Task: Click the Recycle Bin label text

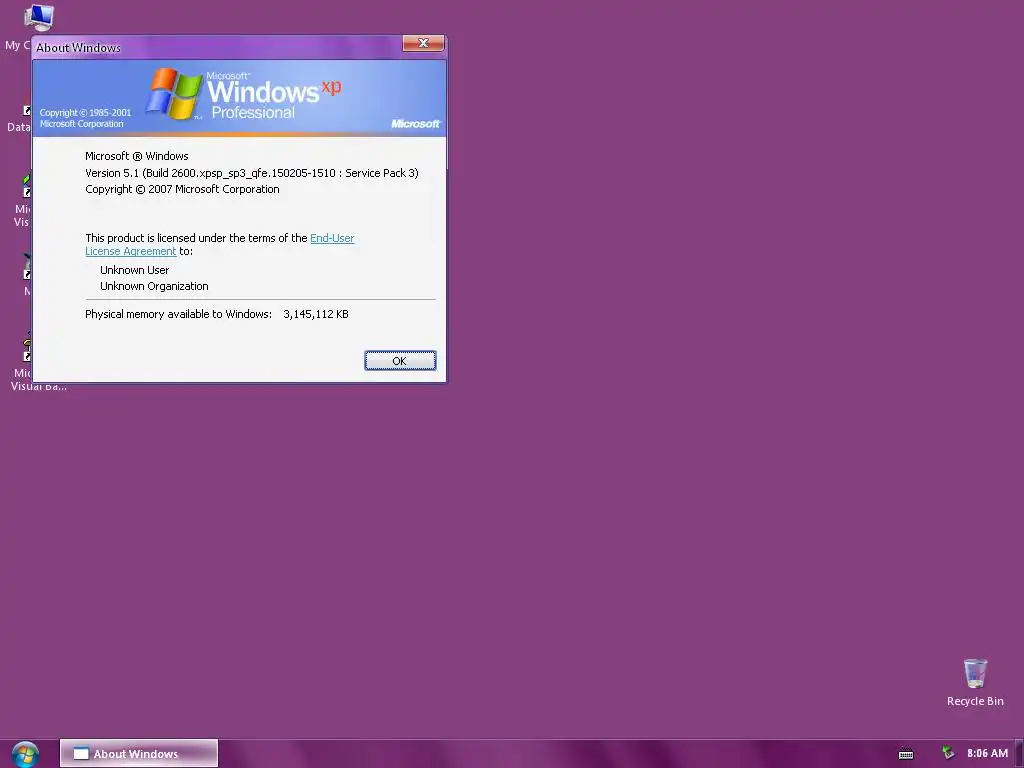Action: (x=975, y=701)
